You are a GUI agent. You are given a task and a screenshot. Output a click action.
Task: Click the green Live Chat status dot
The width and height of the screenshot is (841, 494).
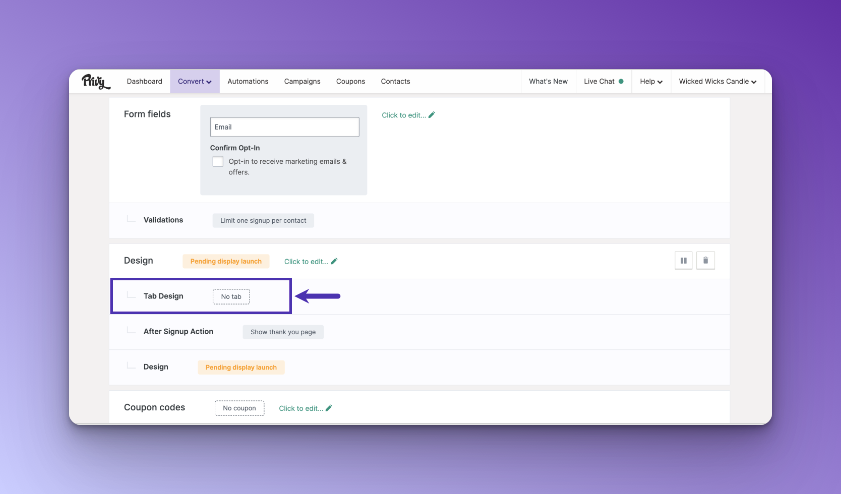point(621,82)
